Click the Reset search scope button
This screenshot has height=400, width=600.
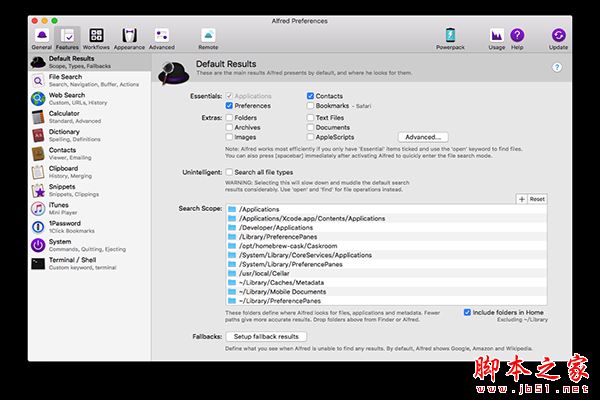(537, 199)
